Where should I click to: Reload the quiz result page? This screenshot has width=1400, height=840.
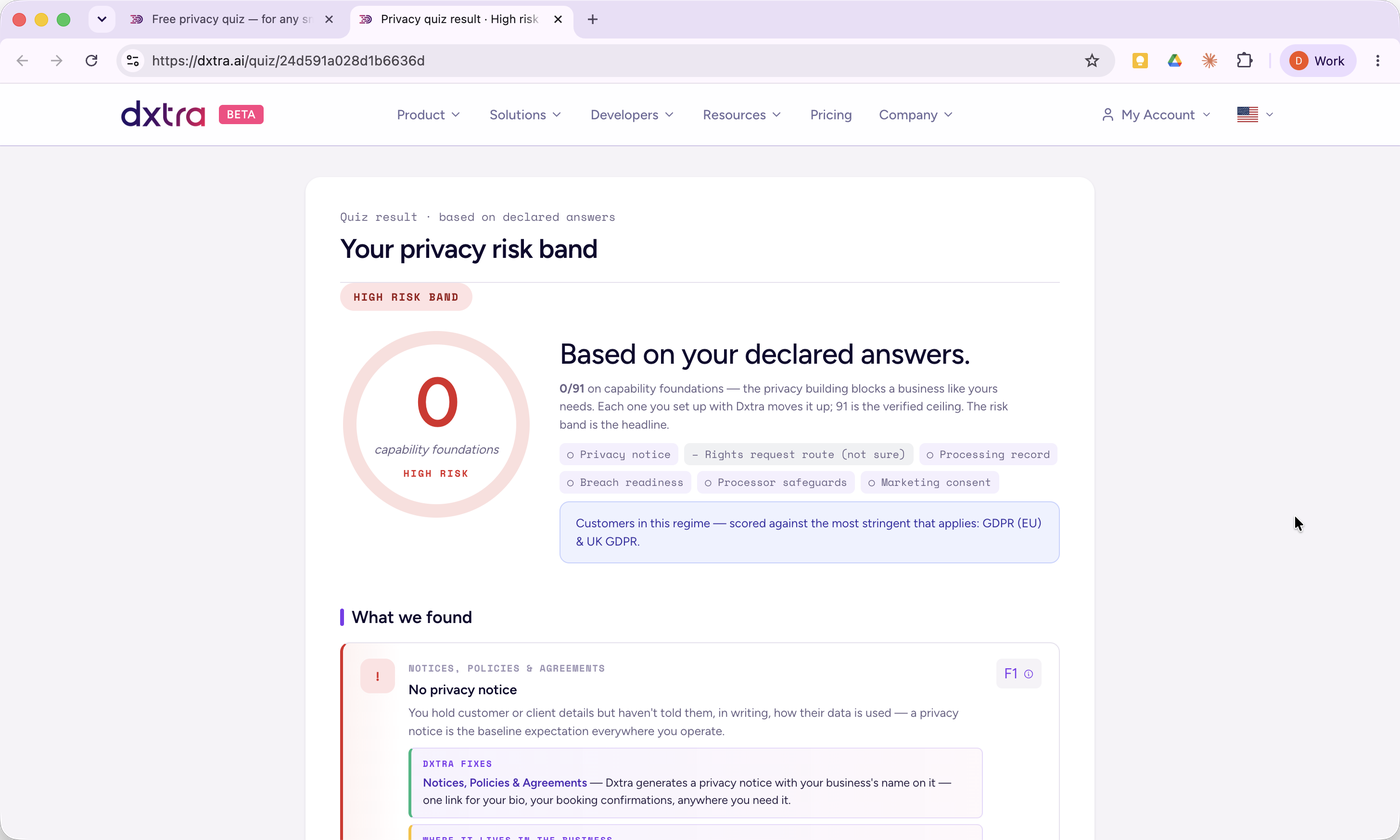pyautogui.click(x=91, y=61)
